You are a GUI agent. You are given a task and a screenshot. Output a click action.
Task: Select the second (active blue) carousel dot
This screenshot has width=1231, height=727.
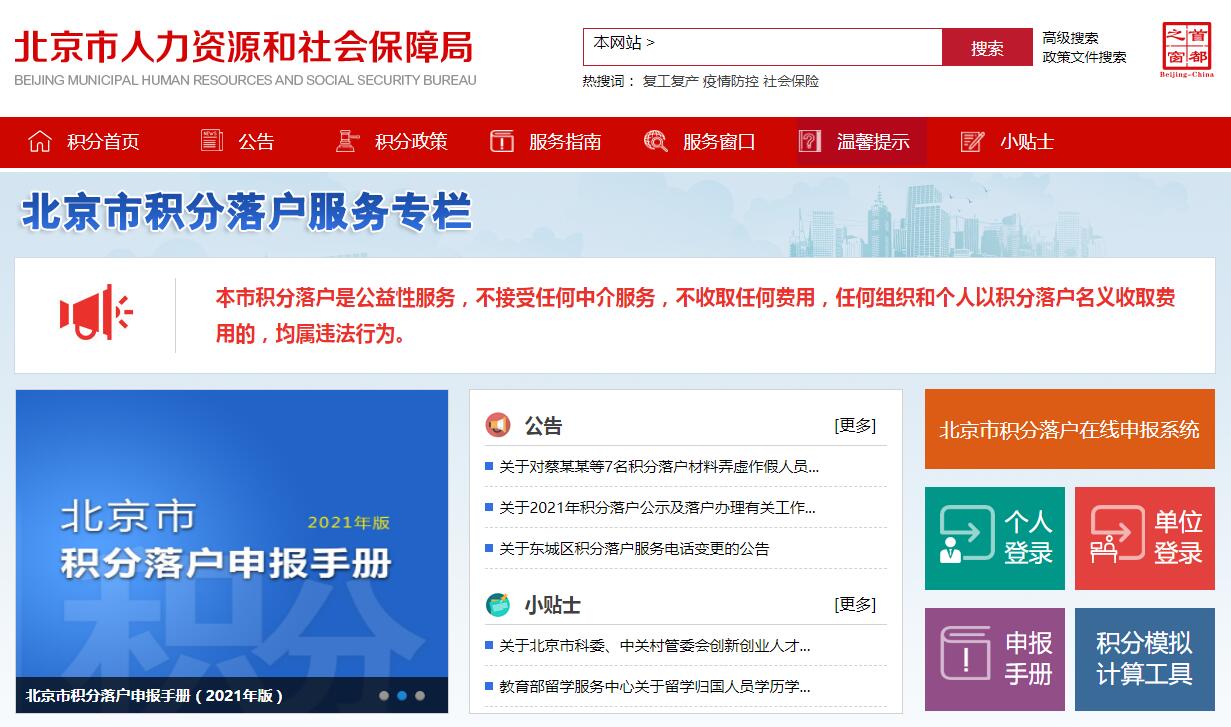coord(402,696)
